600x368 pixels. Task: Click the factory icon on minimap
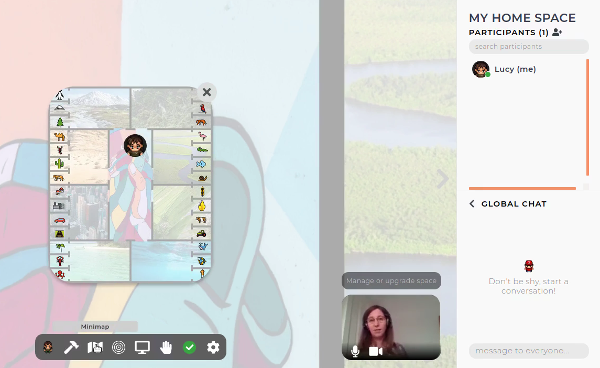click(59, 206)
